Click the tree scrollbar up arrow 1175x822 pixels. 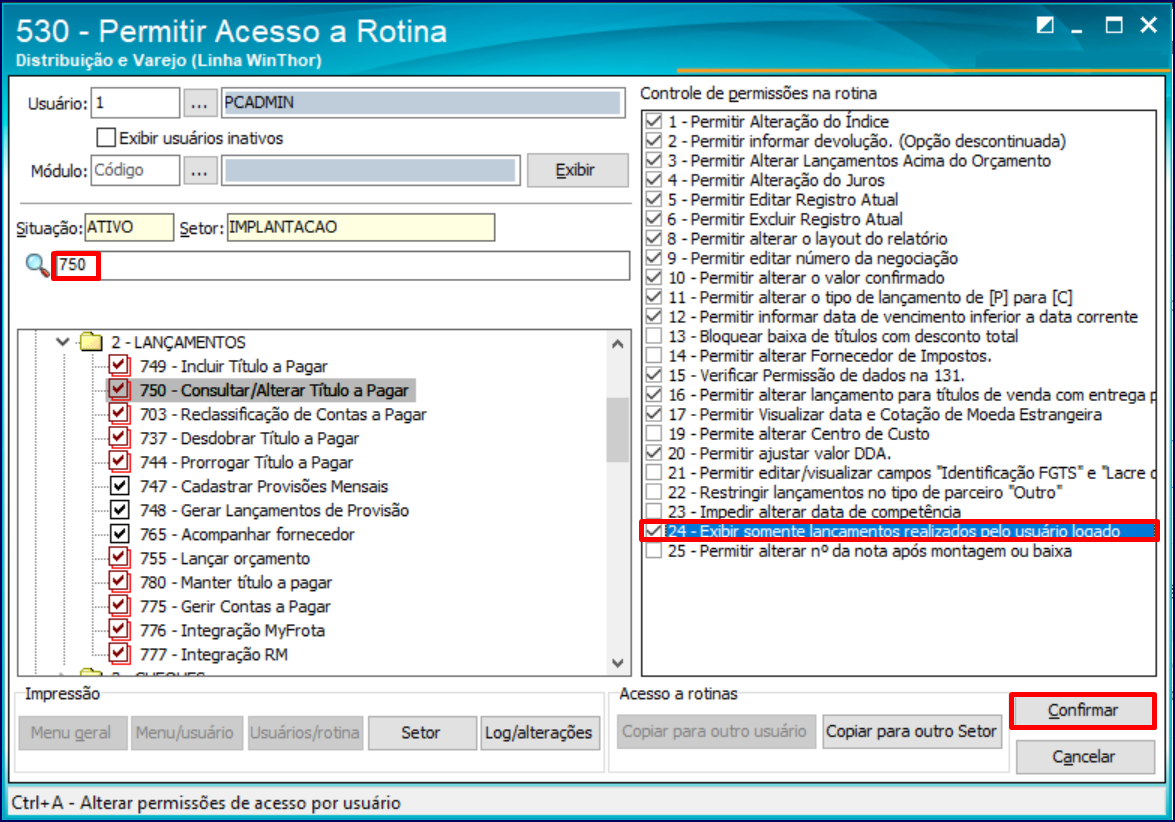click(618, 344)
